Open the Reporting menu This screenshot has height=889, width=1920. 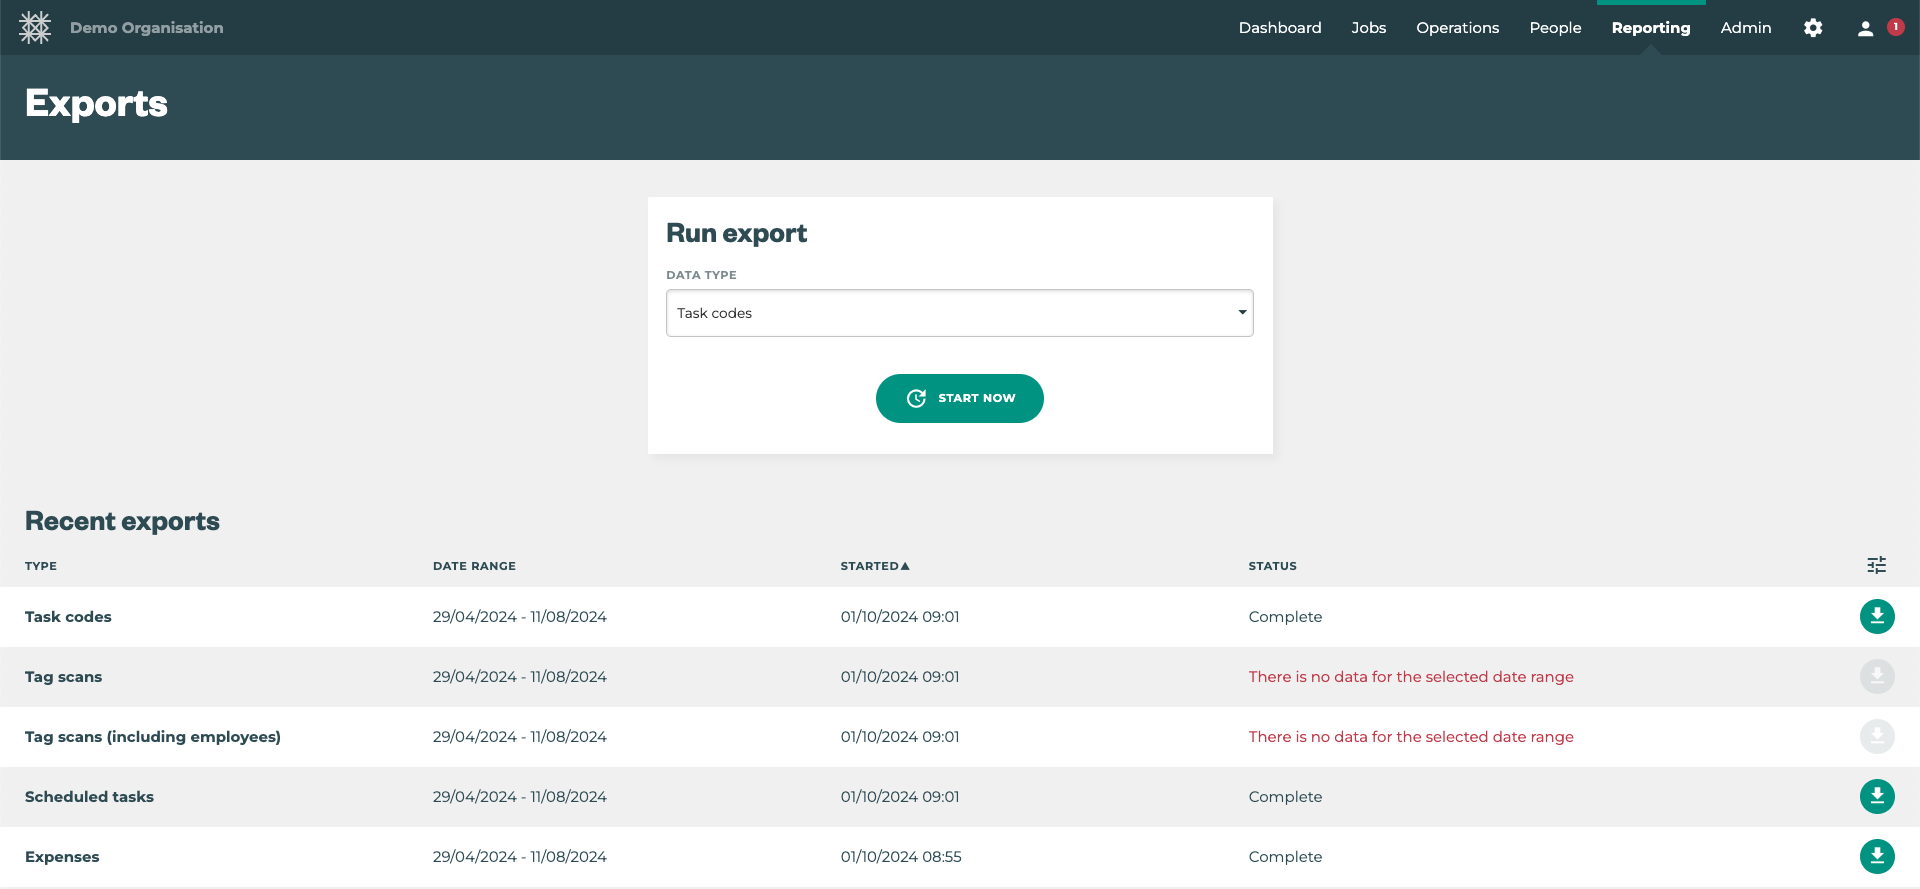(x=1650, y=28)
